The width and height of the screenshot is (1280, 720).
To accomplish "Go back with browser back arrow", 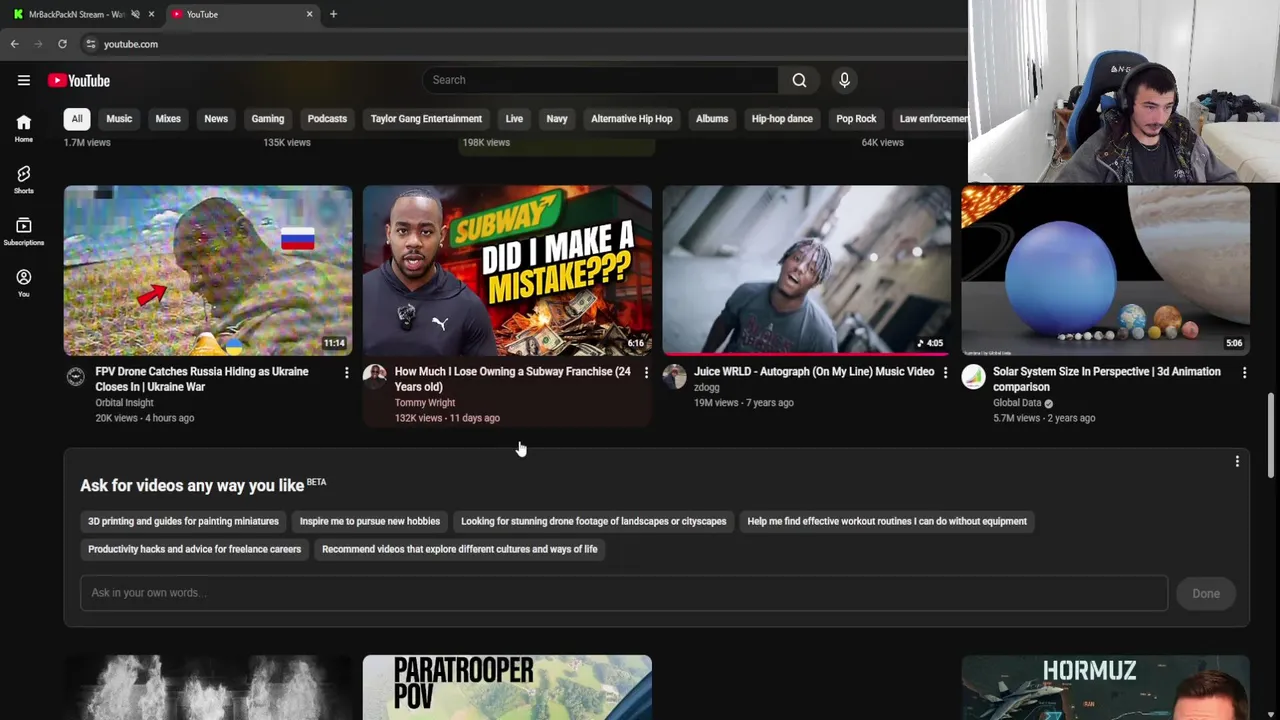I will point(15,44).
